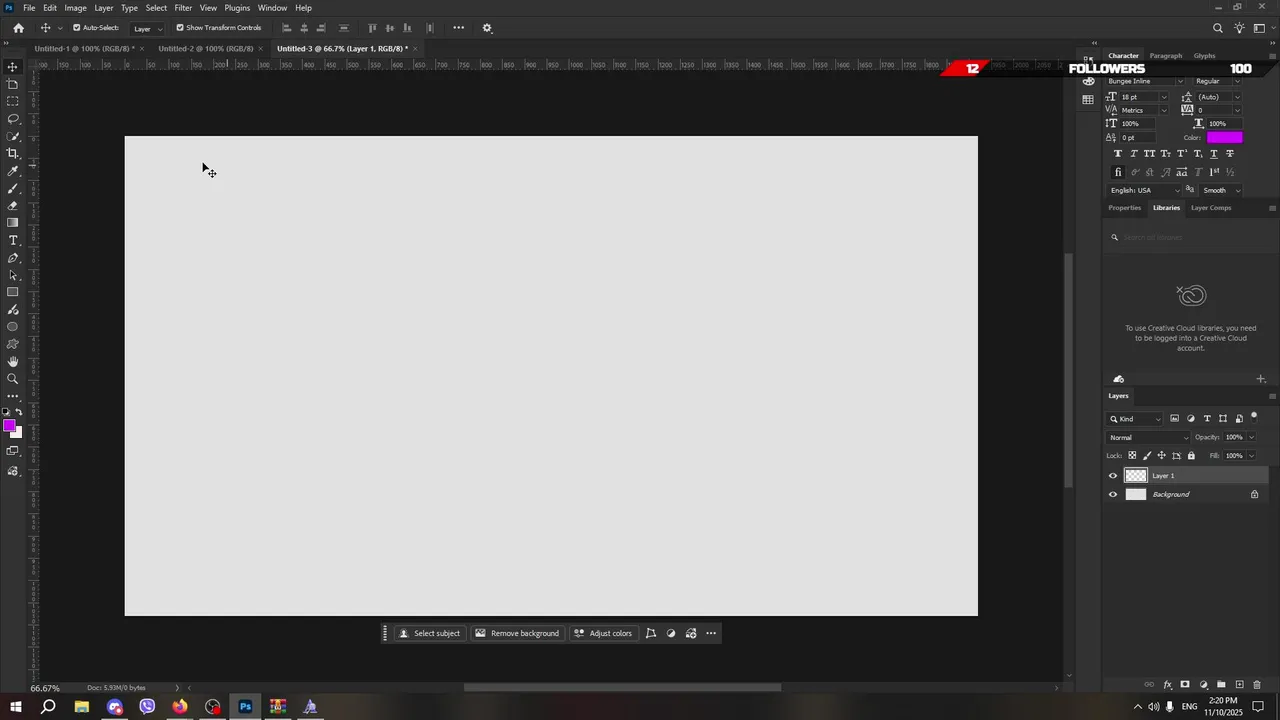
Task: Create a new layer plus icon
Action: pyautogui.click(x=1239, y=685)
